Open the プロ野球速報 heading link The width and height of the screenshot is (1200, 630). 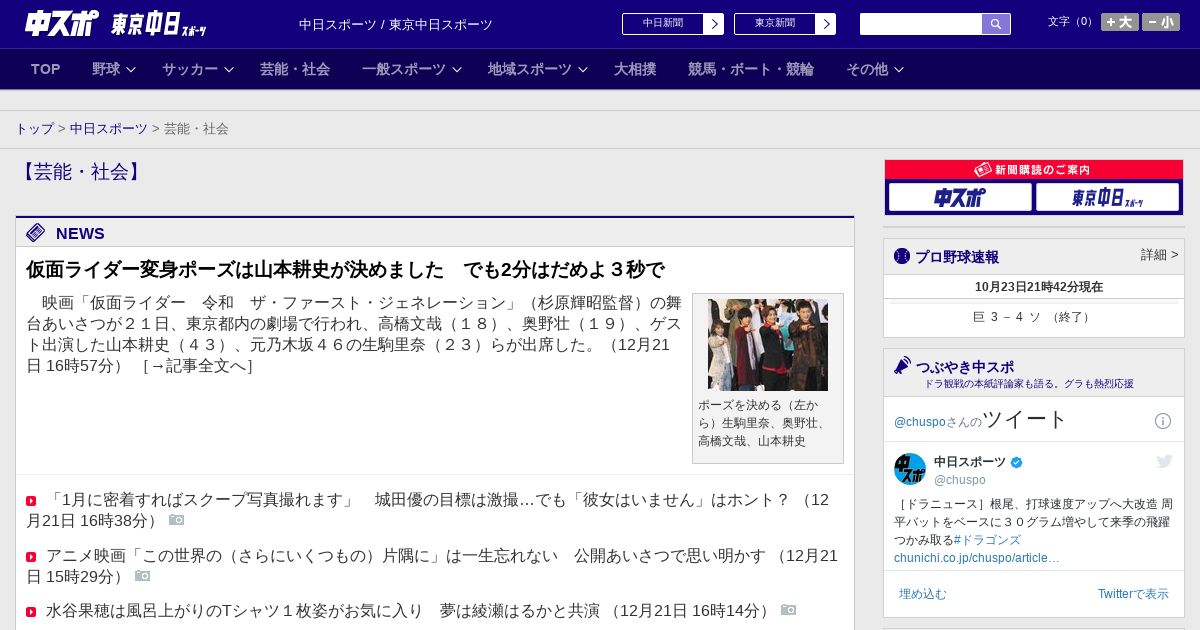[x=957, y=257]
